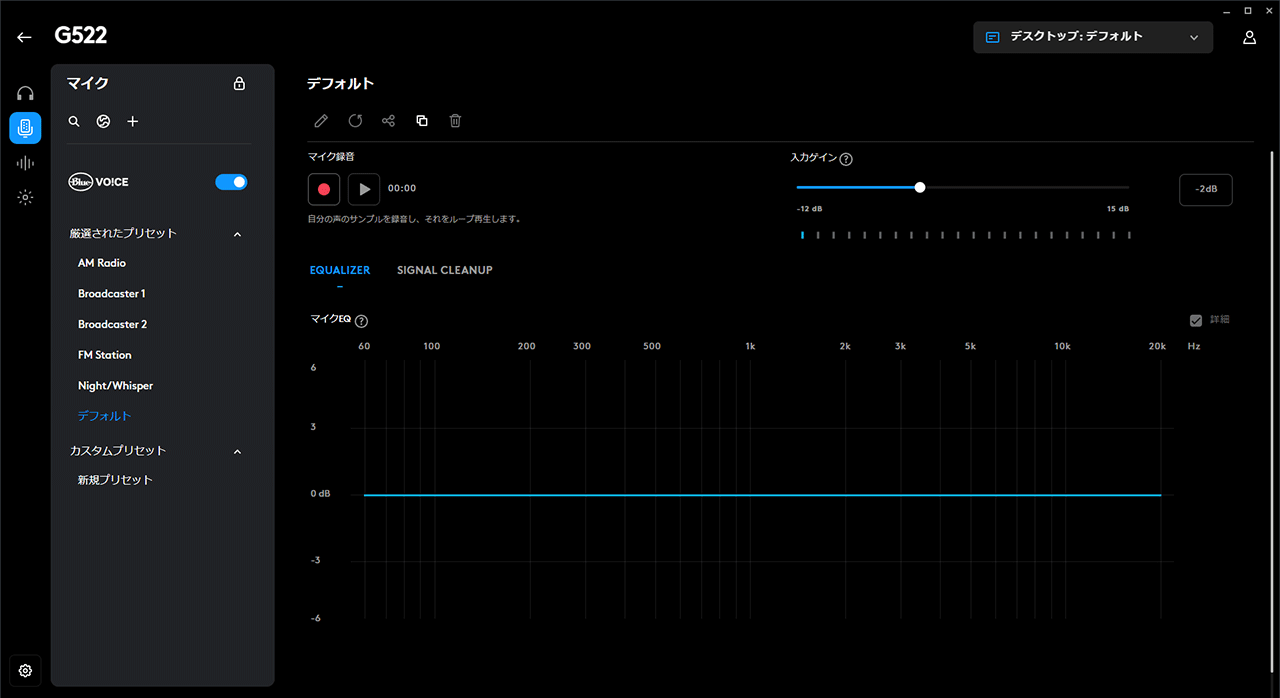The height and width of the screenshot is (698, 1280).
Task: Click the duplicate preset icon
Action: (x=422, y=121)
